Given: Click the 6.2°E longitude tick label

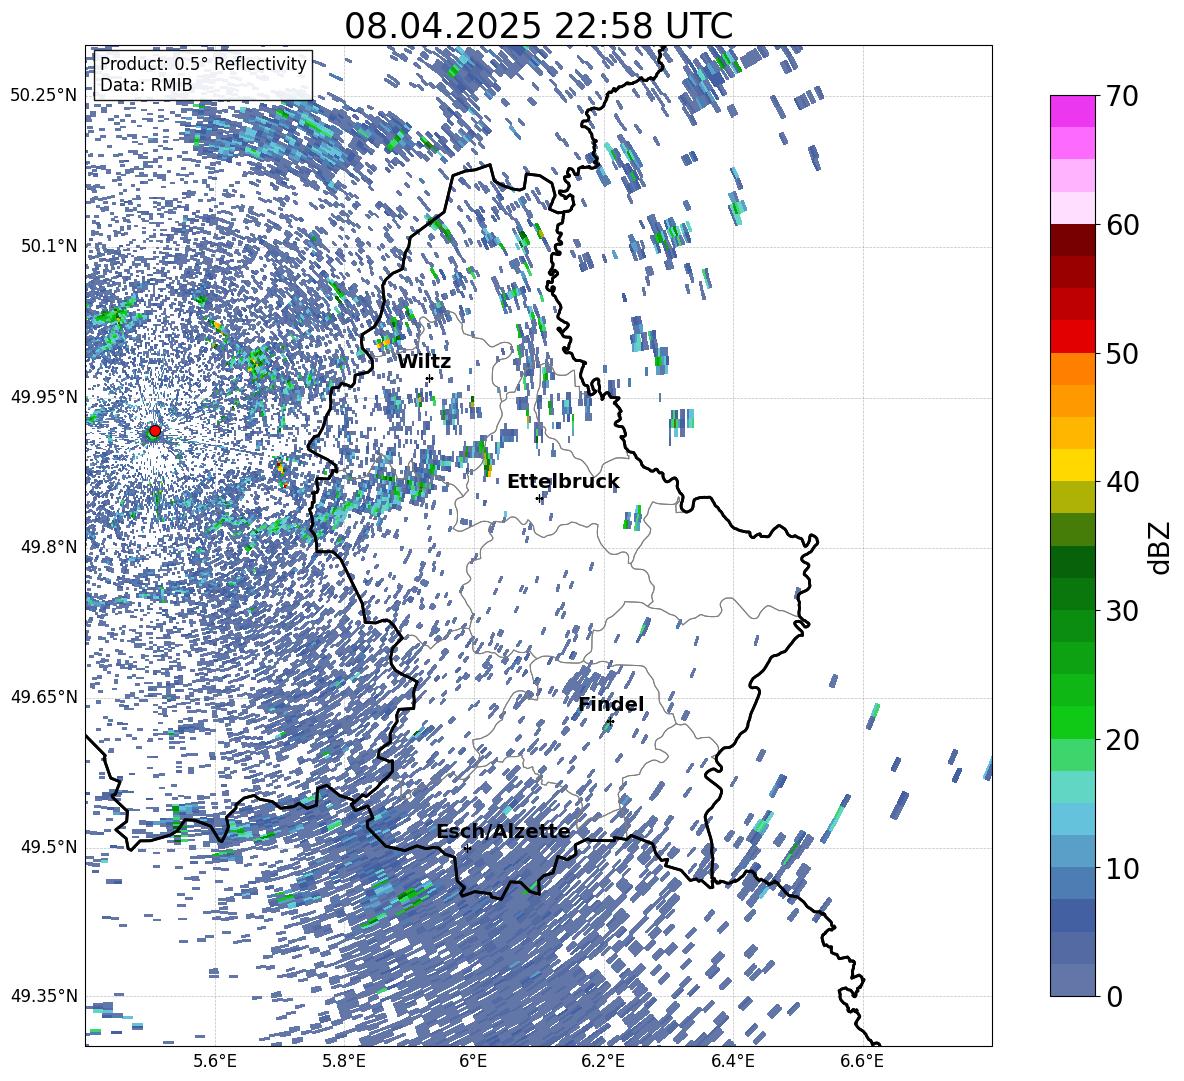Looking at the screenshot, I should pyautogui.click(x=603, y=1061).
